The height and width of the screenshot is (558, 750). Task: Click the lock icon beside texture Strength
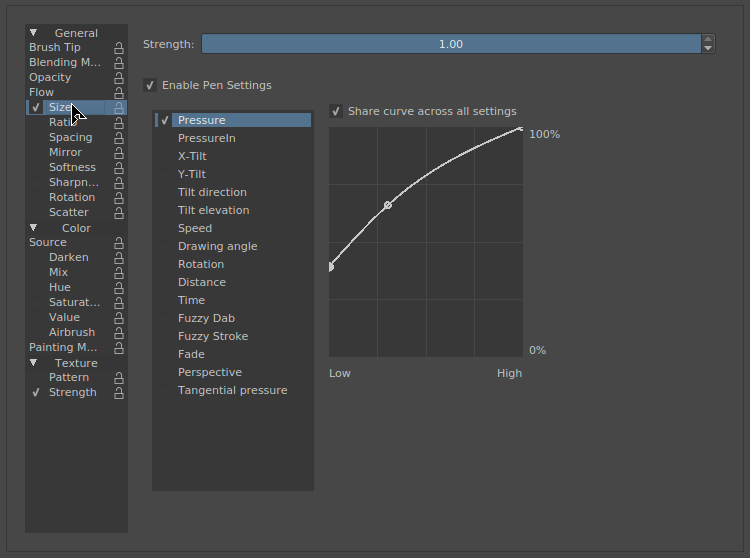coord(119,393)
